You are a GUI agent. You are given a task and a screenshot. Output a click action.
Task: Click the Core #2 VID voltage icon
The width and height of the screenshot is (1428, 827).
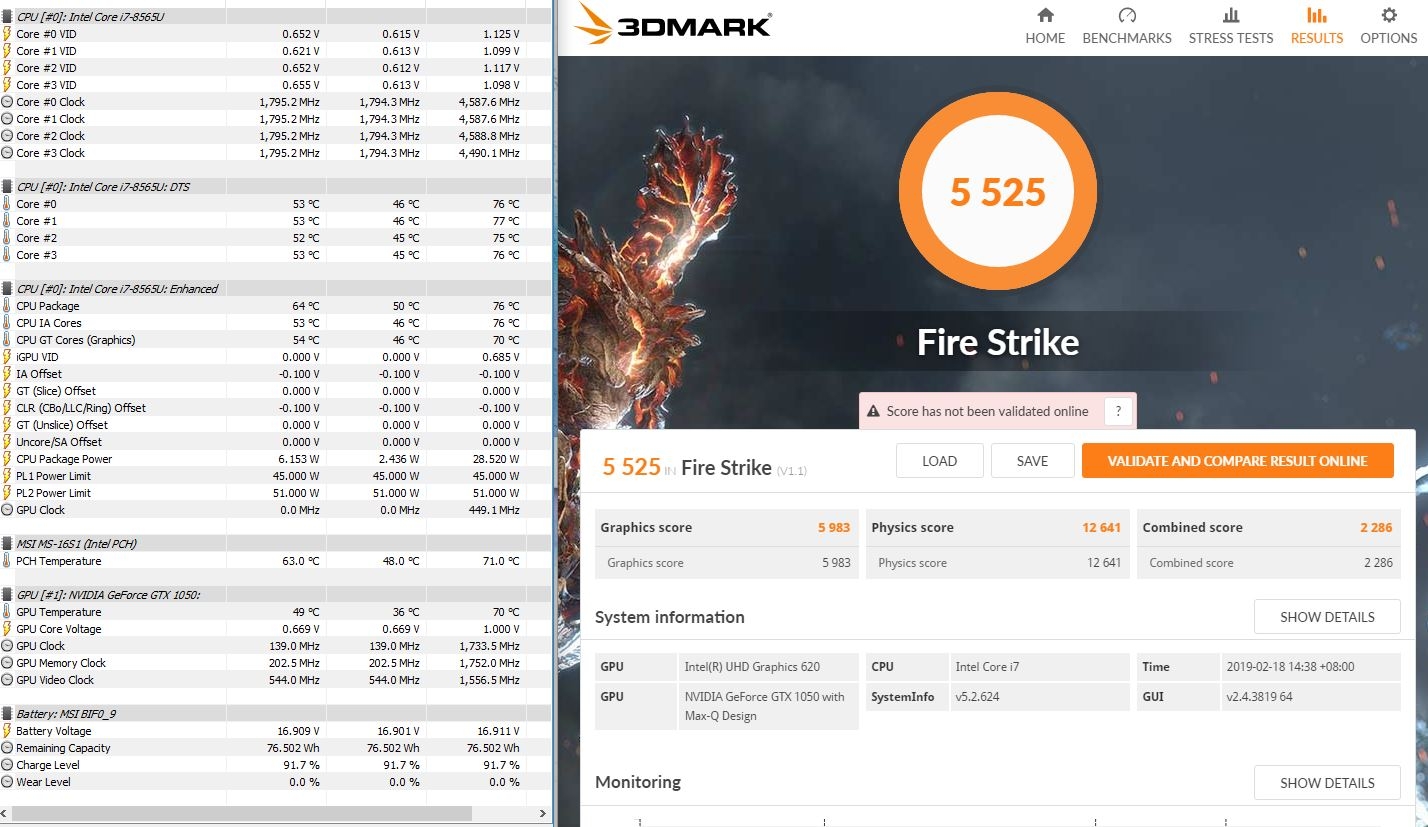[x=8, y=68]
